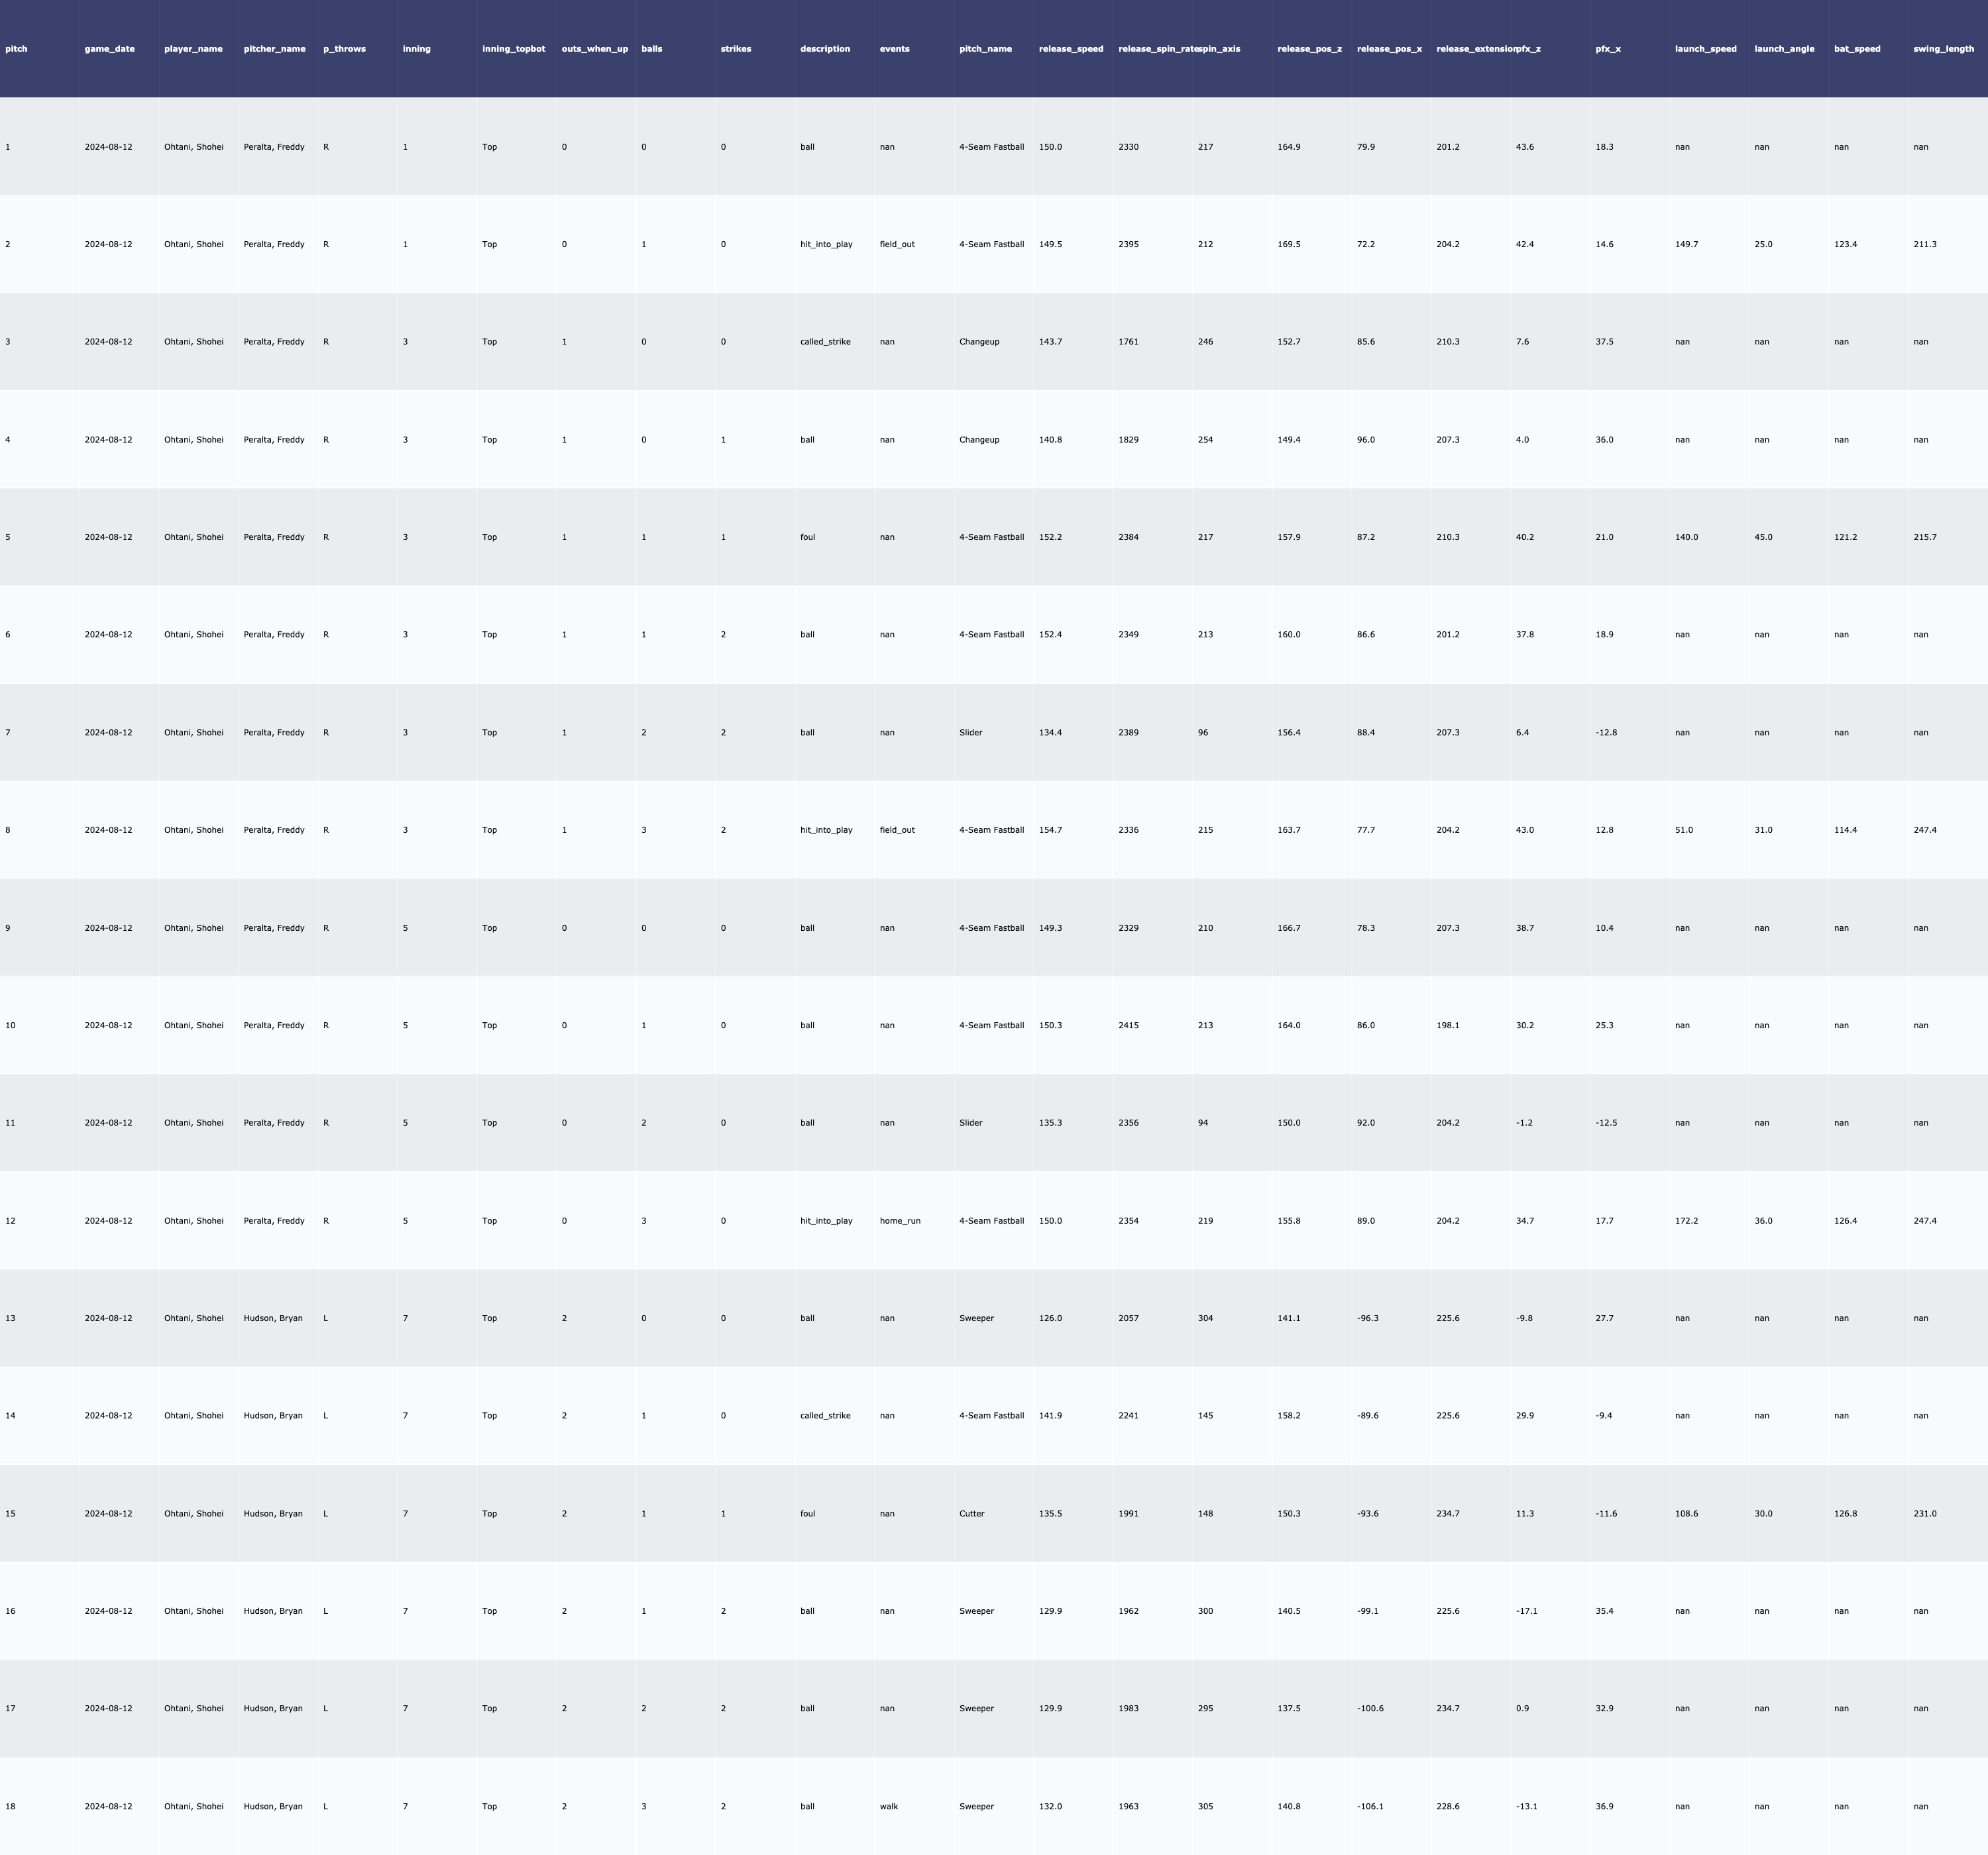1988x1855 pixels.
Task: Click the Cutter pitch name cell
Action: [x=971, y=1513]
